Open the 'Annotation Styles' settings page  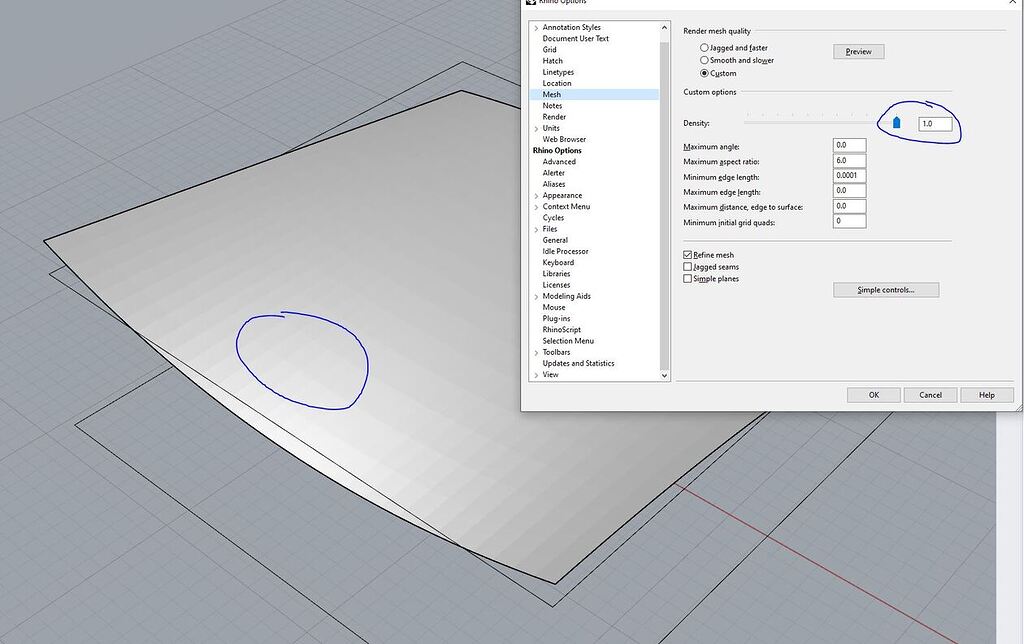(x=571, y=27)
